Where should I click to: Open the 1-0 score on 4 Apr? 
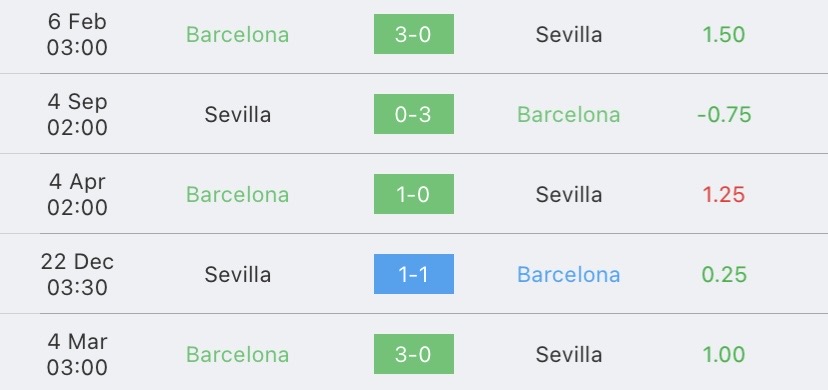coord(413,194)
